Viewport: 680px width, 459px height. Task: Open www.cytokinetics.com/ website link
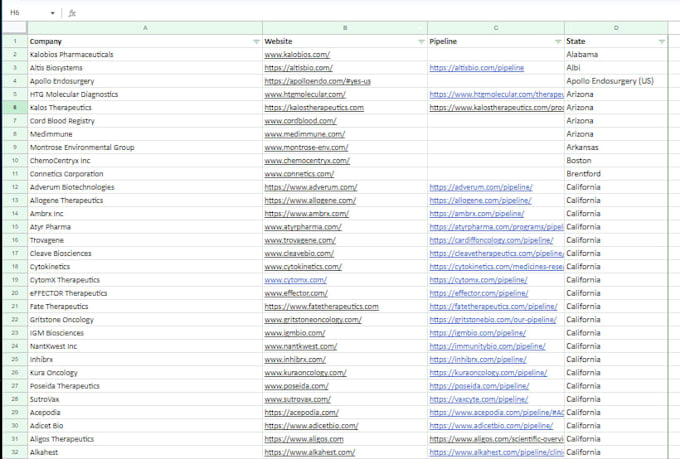(303, 267)
